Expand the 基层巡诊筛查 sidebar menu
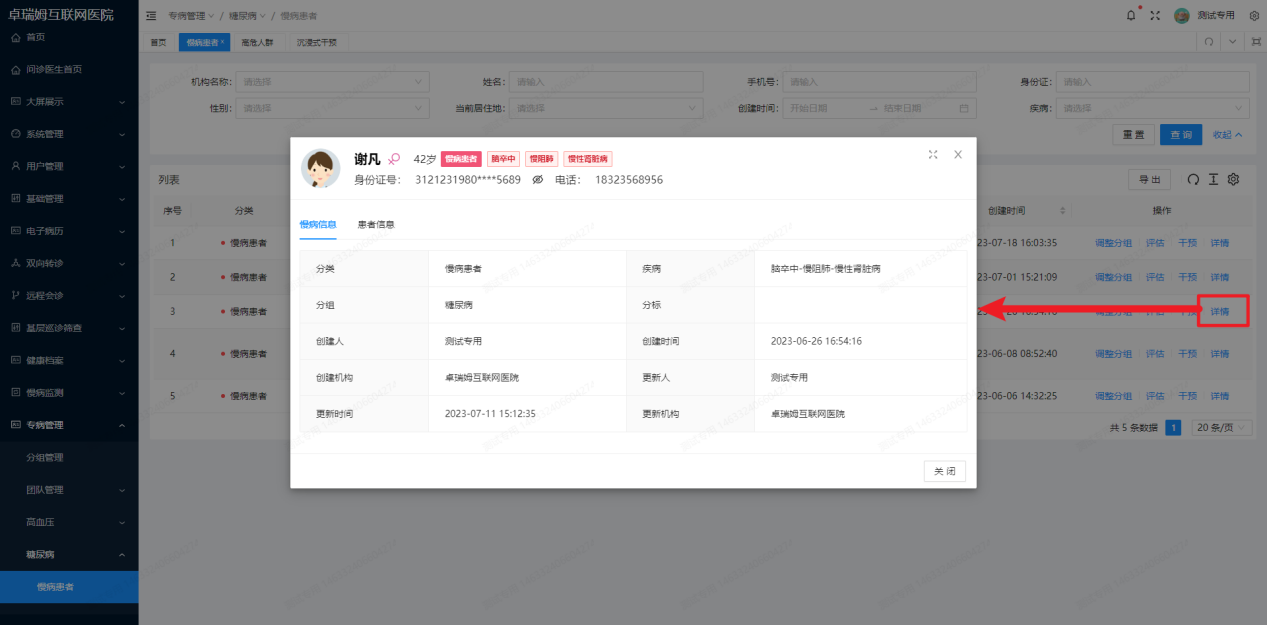1267x625 pixels. coord(69,328)
